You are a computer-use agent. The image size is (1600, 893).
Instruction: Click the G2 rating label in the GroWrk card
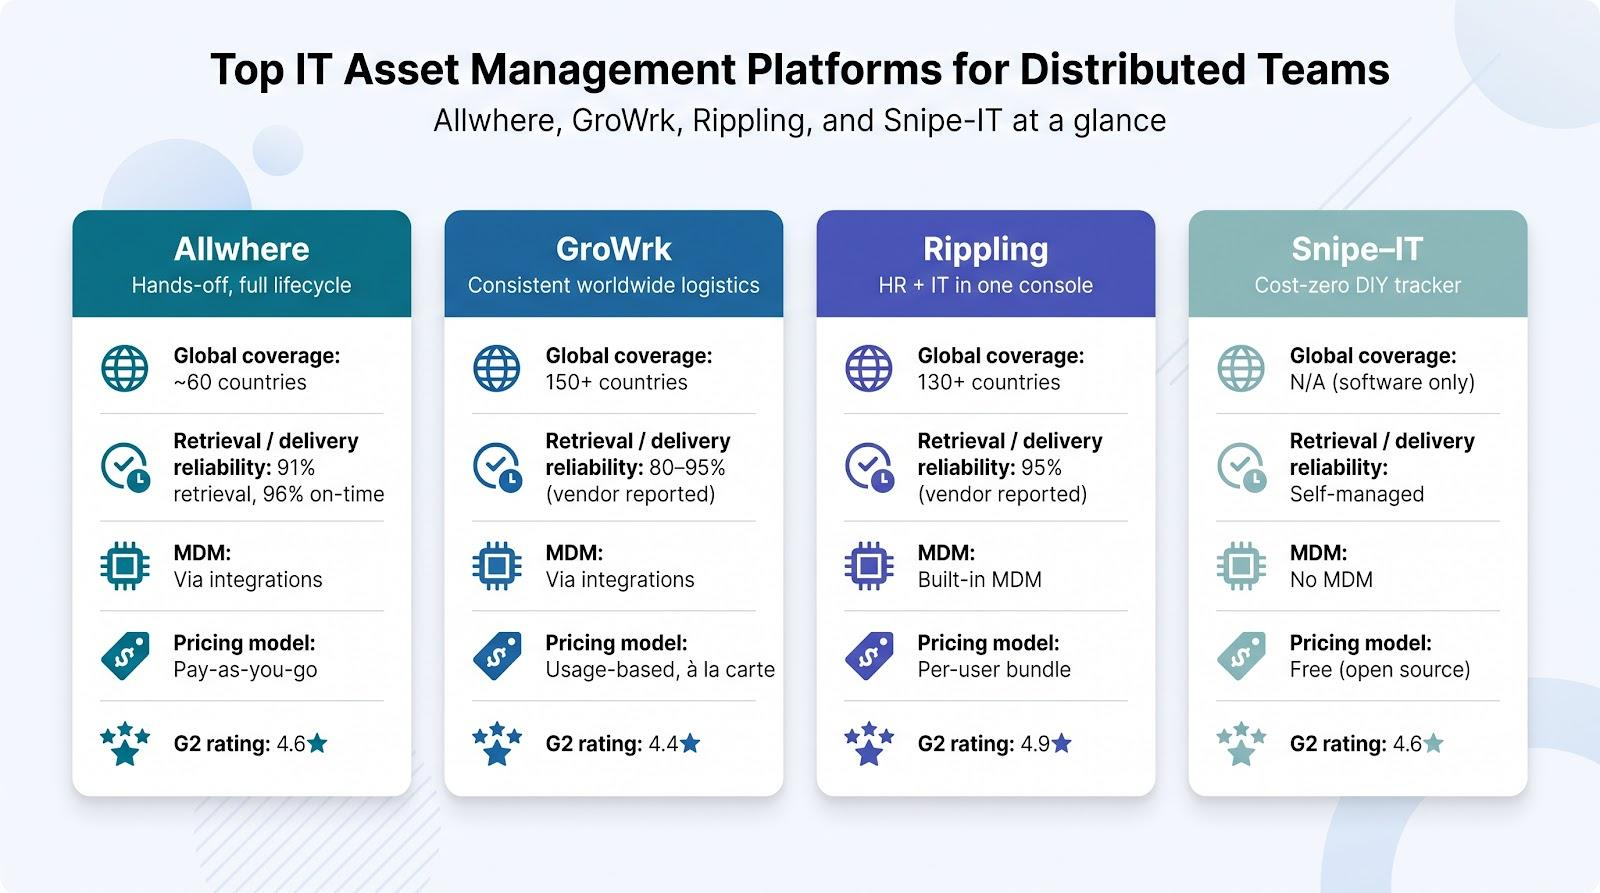click(x=594, y=744)
